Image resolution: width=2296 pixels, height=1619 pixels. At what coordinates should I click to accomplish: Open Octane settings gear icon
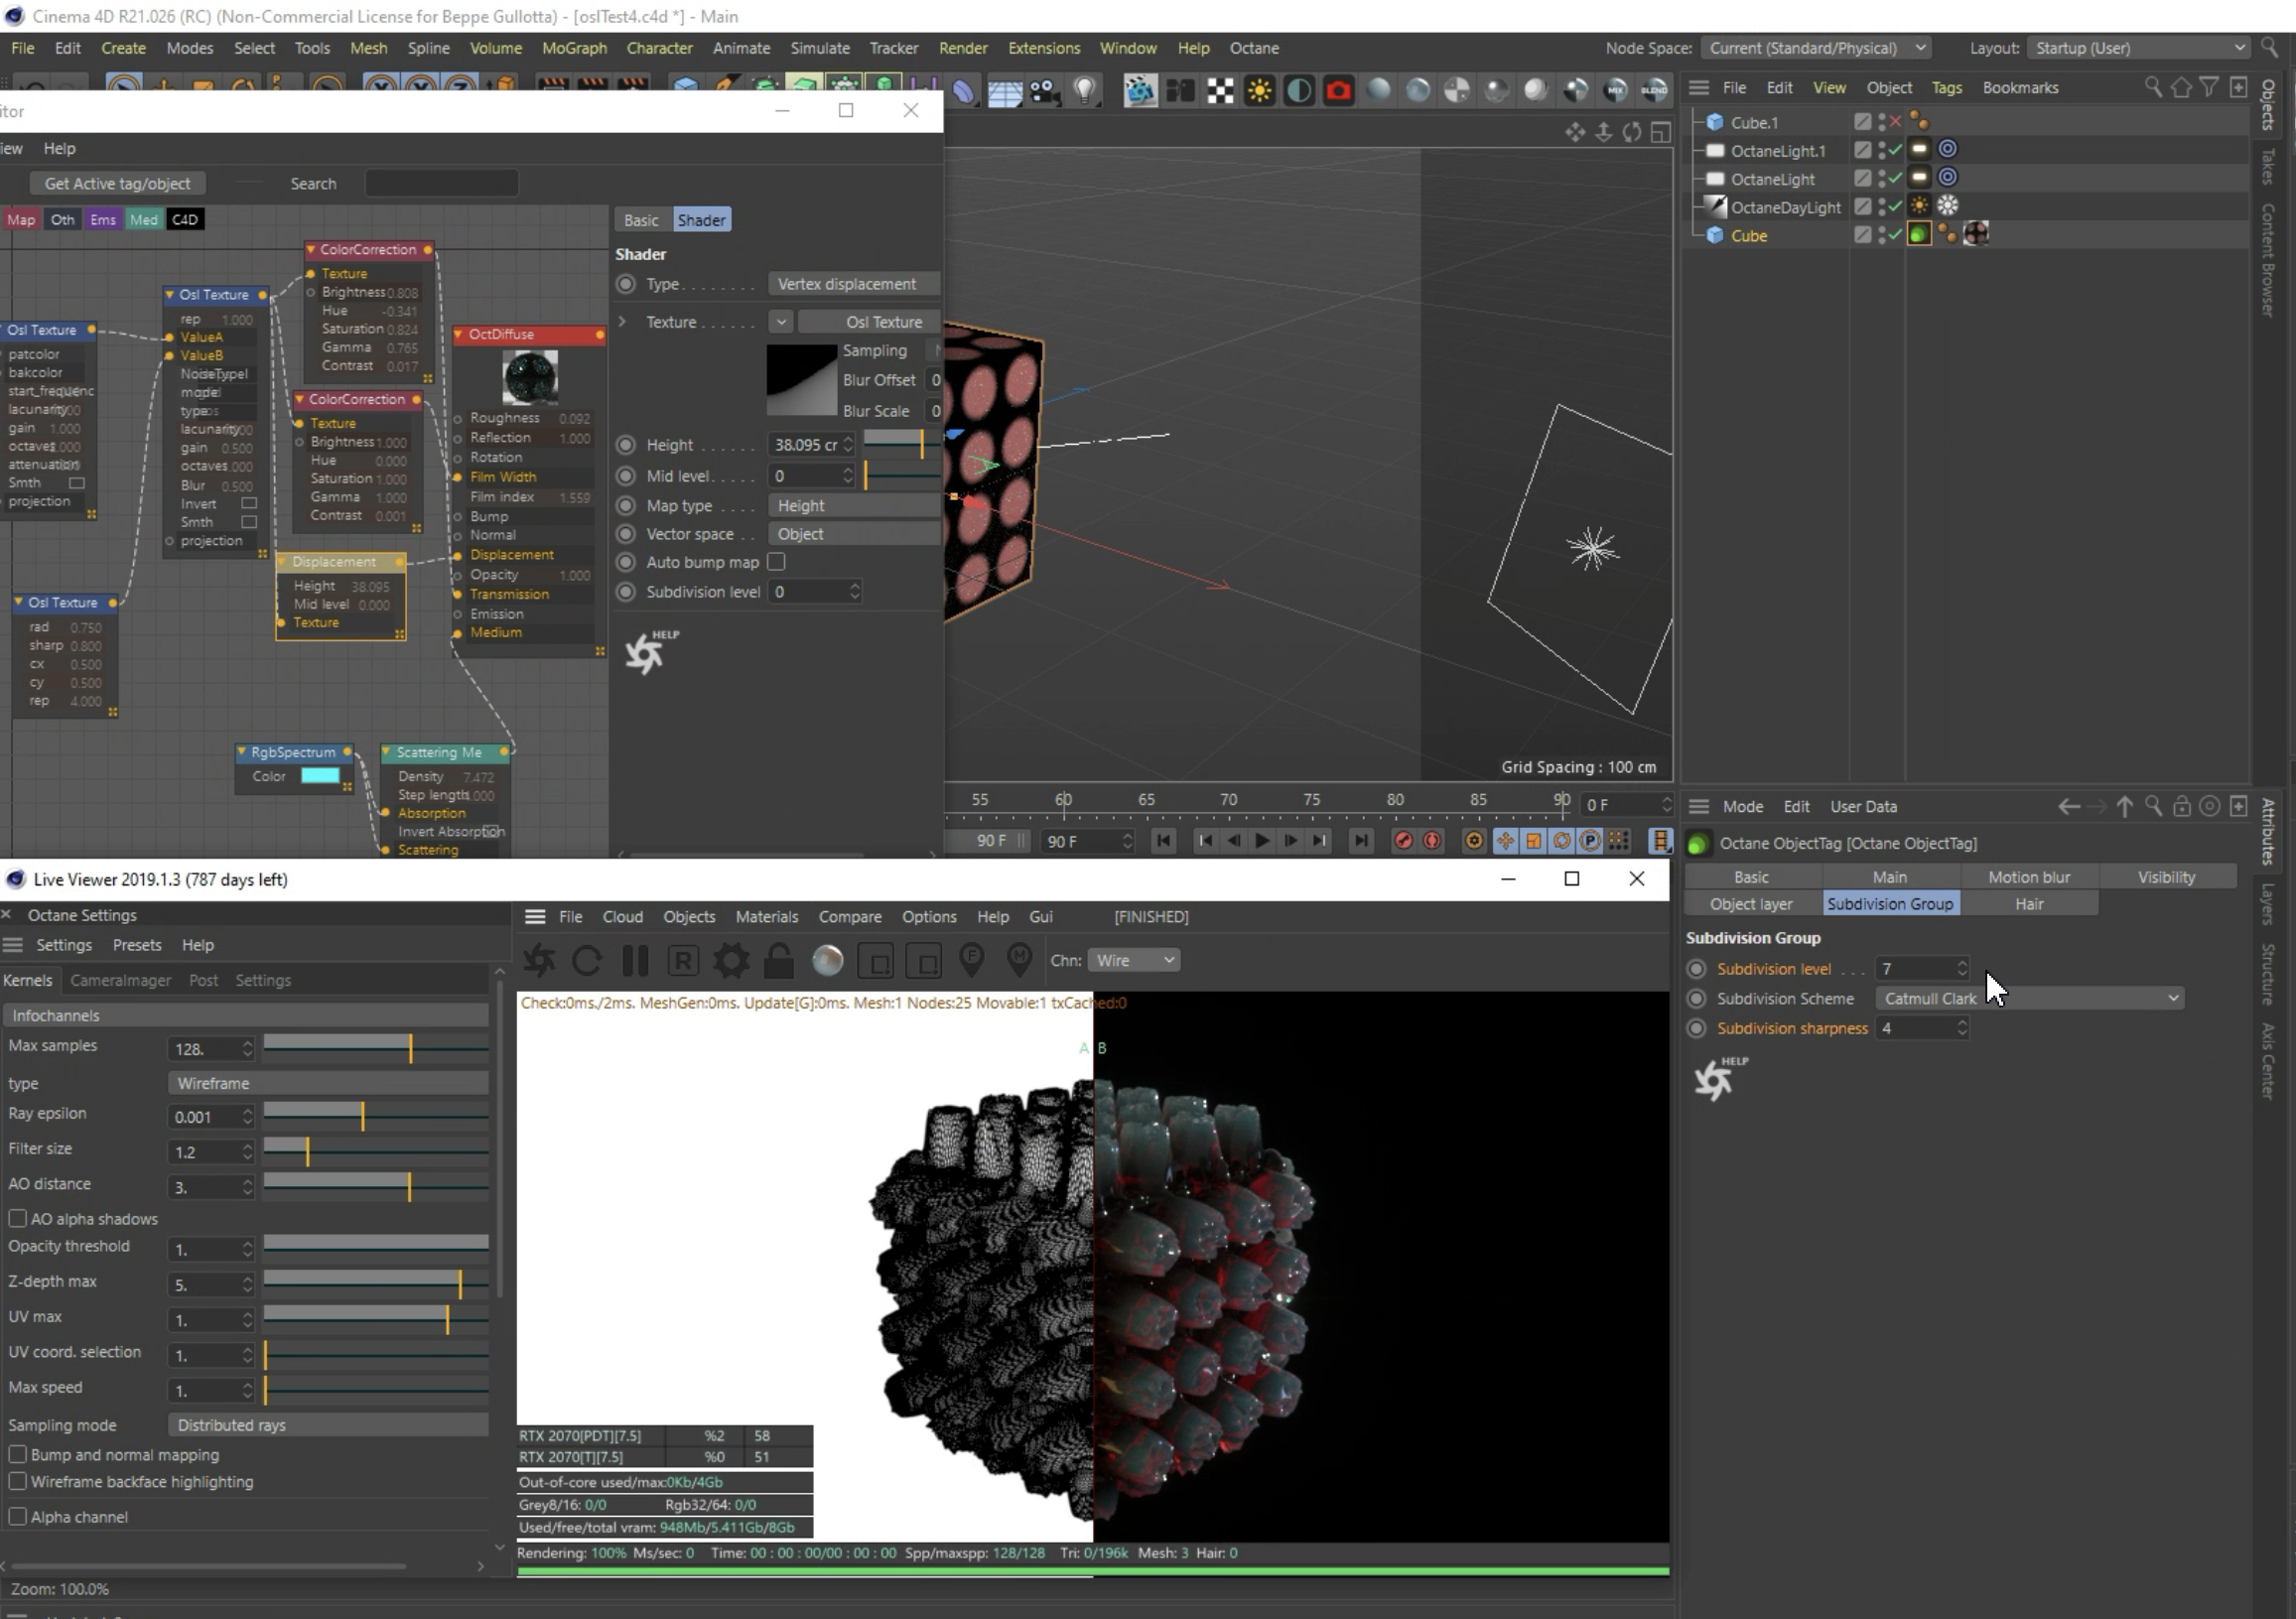coord(731,961)
